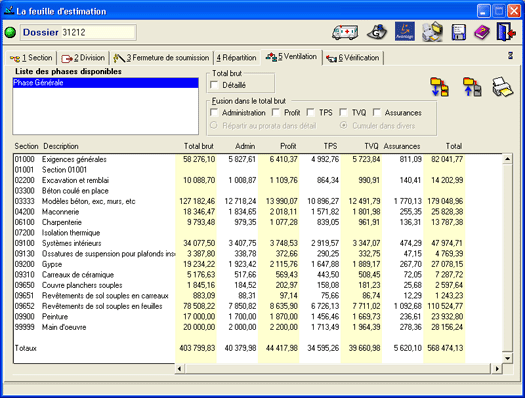Select the Couvre planchers souples row
The width and height of the screenshot is (525, 398).
click(x=239, y=285)
